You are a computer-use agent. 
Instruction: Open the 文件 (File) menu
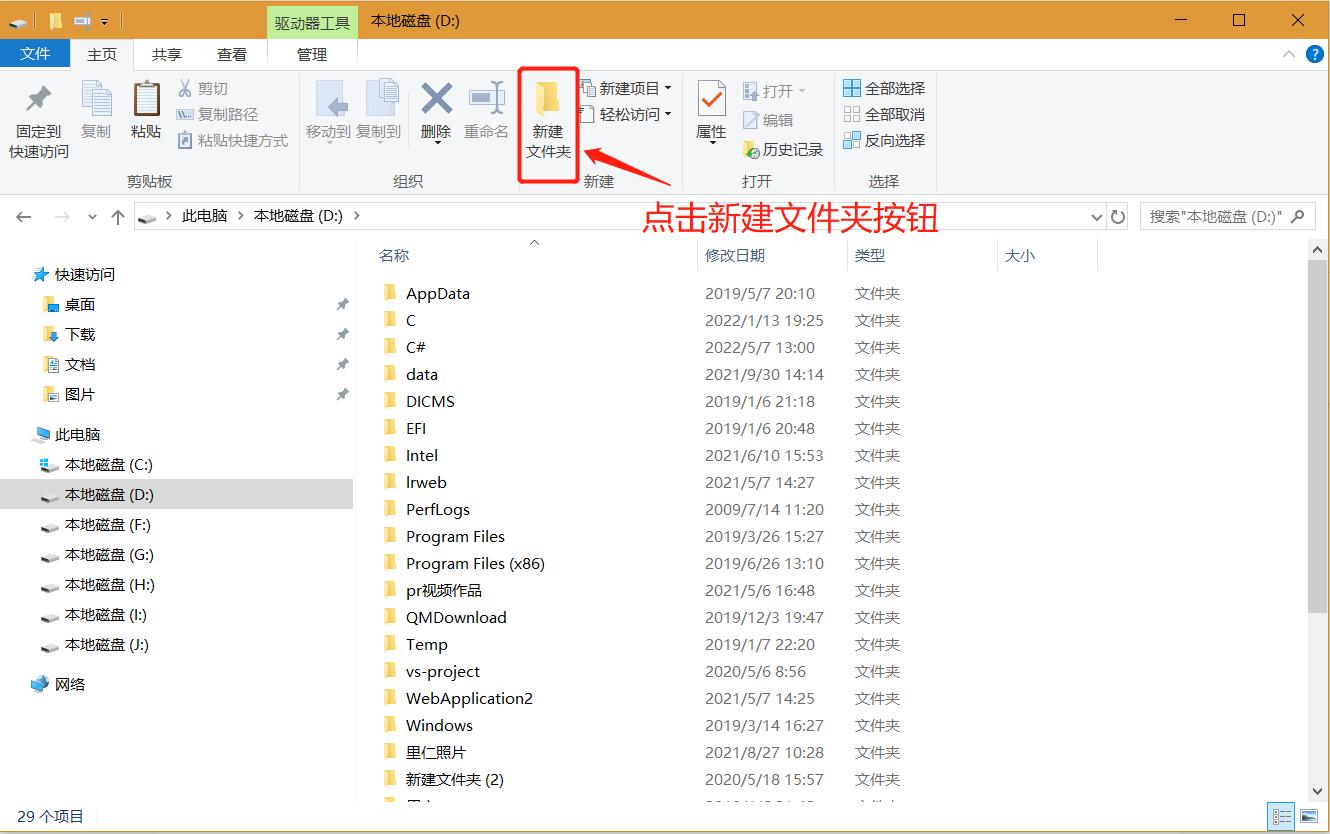click(x=35, y=55)
